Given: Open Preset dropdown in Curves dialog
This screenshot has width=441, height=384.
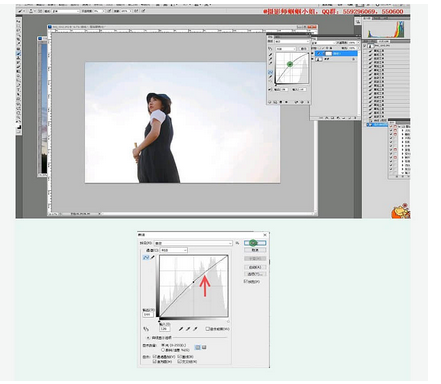Looking at the screenshot, I should 193,243.
